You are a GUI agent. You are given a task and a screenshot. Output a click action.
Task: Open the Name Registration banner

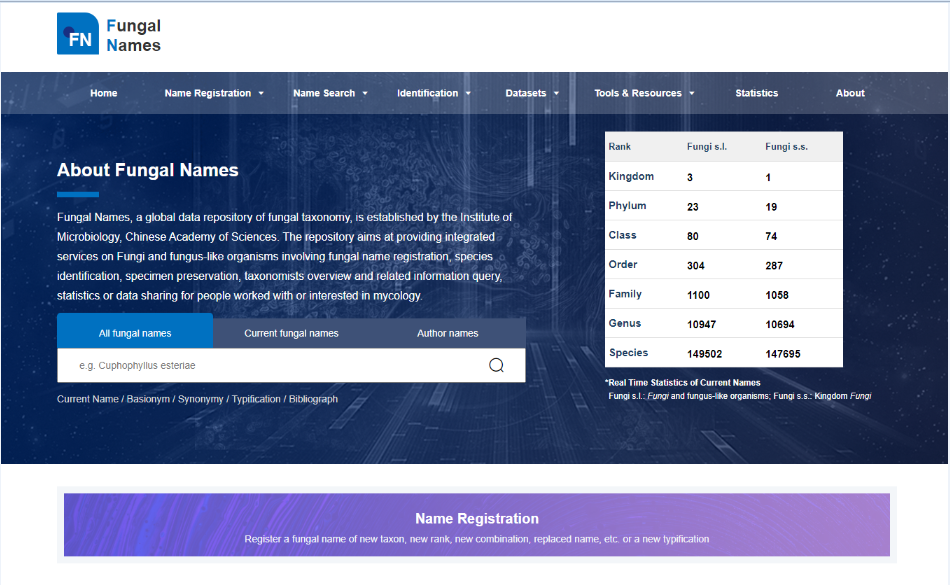(x=477, y=525)
